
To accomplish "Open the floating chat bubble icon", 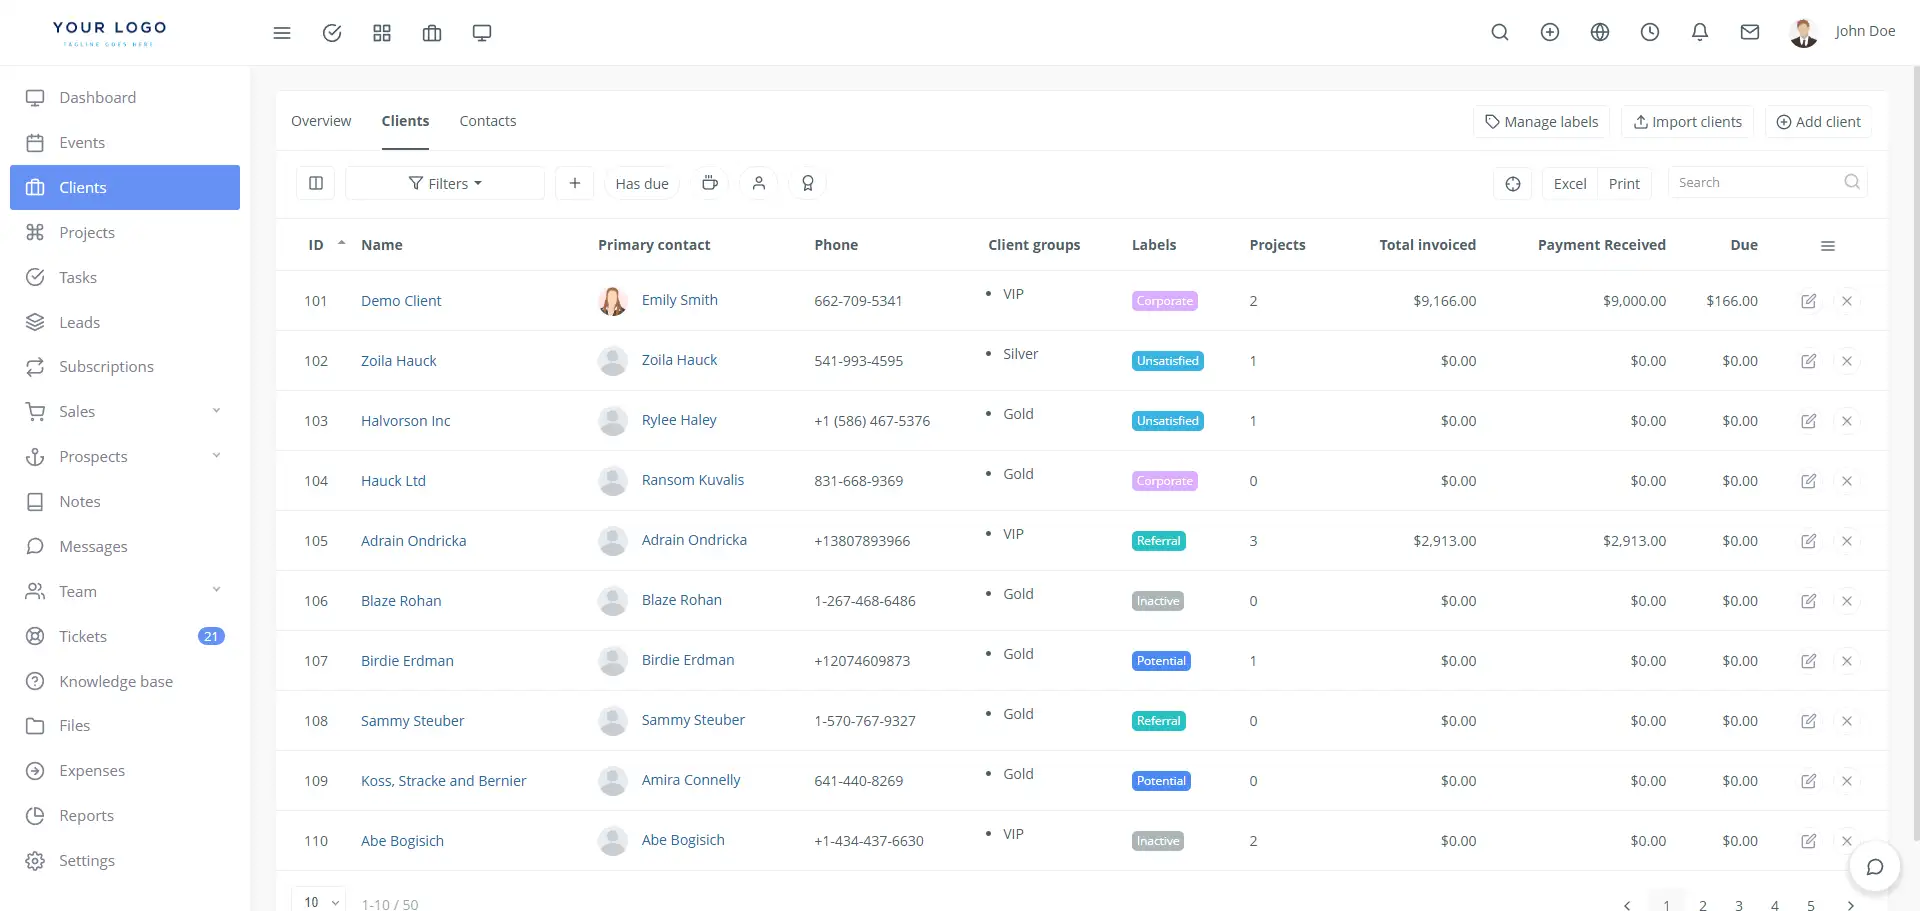I will (1874, 866).
